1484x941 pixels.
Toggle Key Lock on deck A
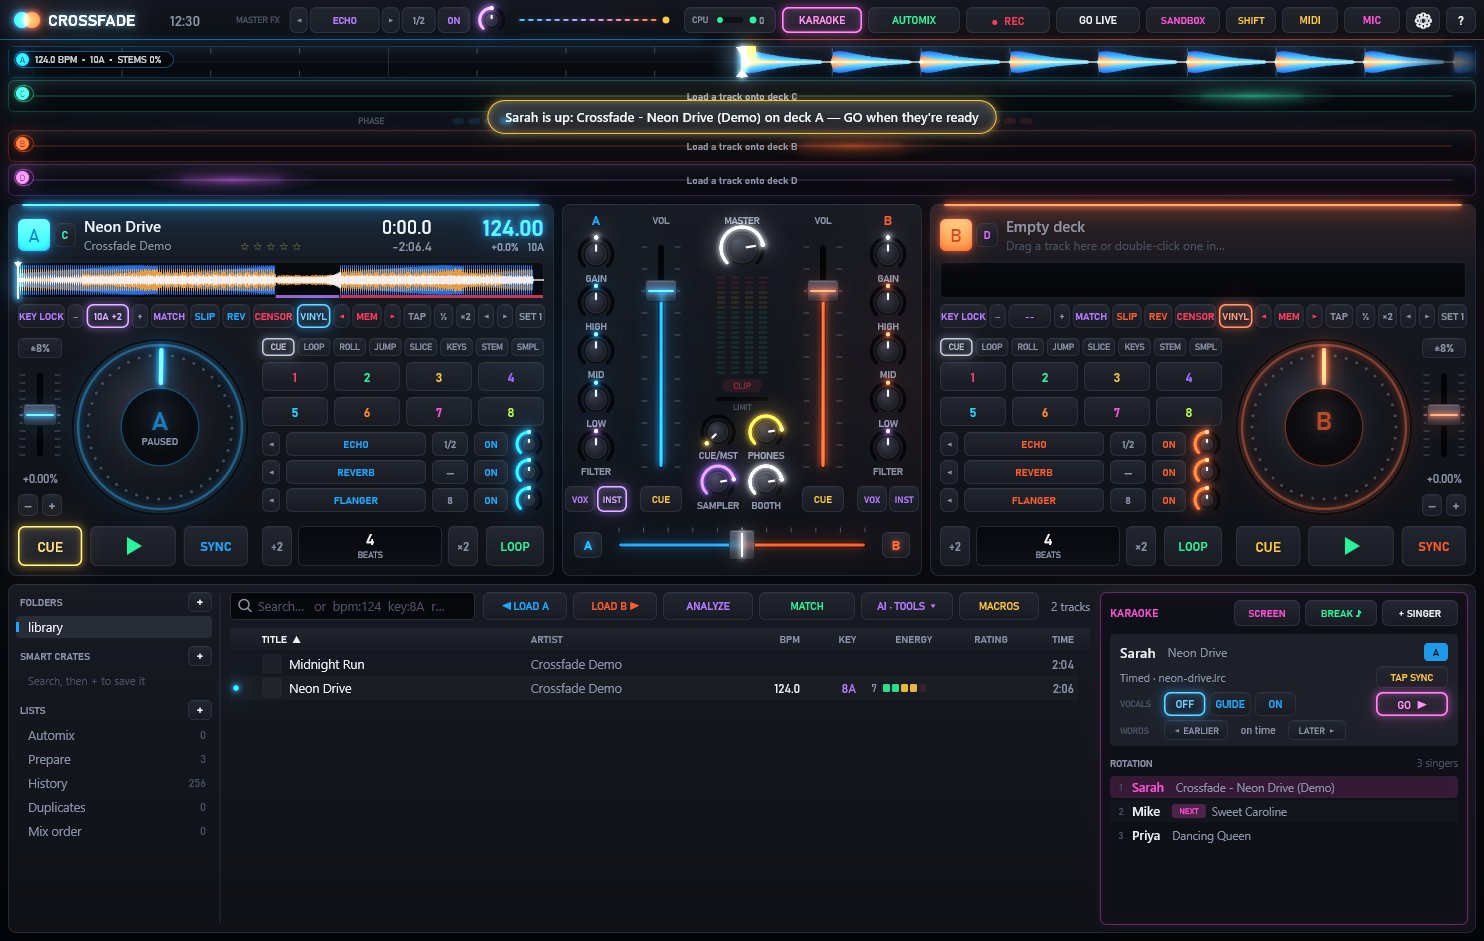[41, 316]
